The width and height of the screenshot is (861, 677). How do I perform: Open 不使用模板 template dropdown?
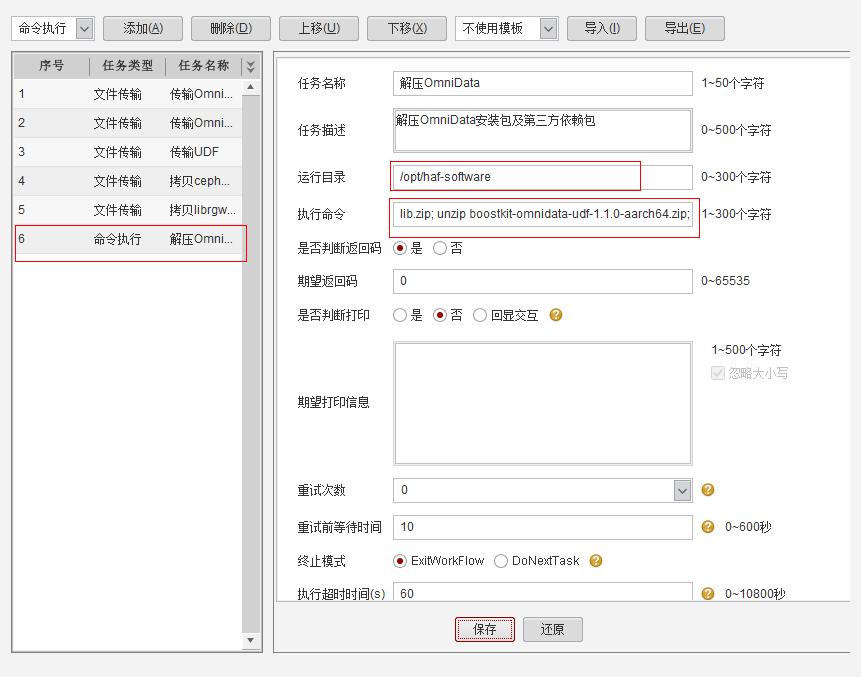tap(548, 29)
